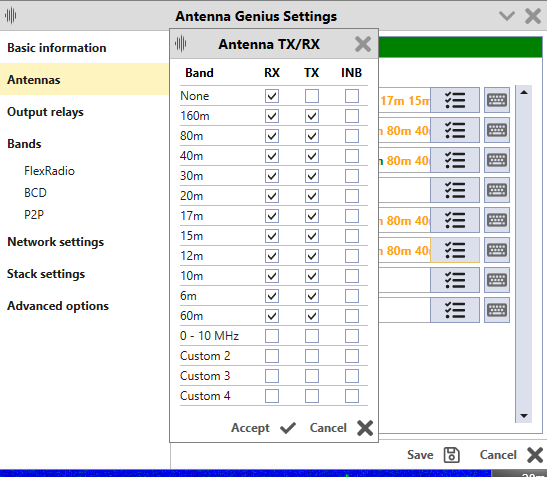Save the Antenna Genius settings

click(433, 455)
